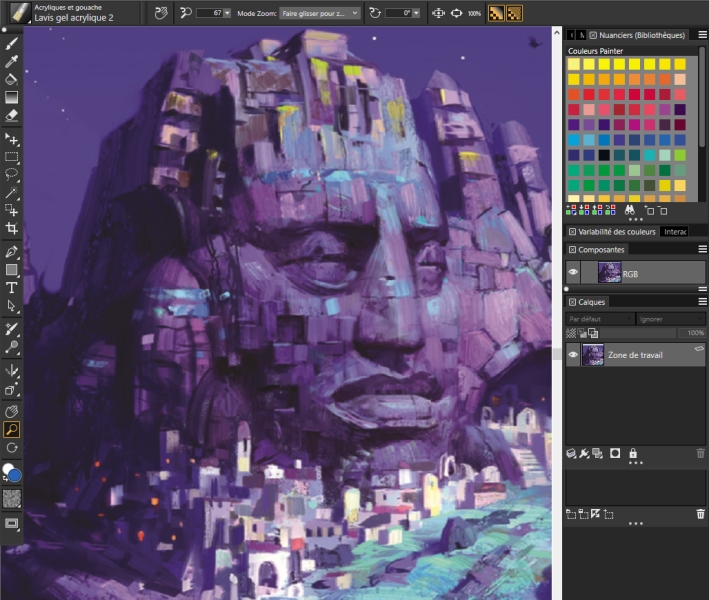Open the Nuanciers panel options menu
Viewport: 709px width, 600px height.
(701, 34)
